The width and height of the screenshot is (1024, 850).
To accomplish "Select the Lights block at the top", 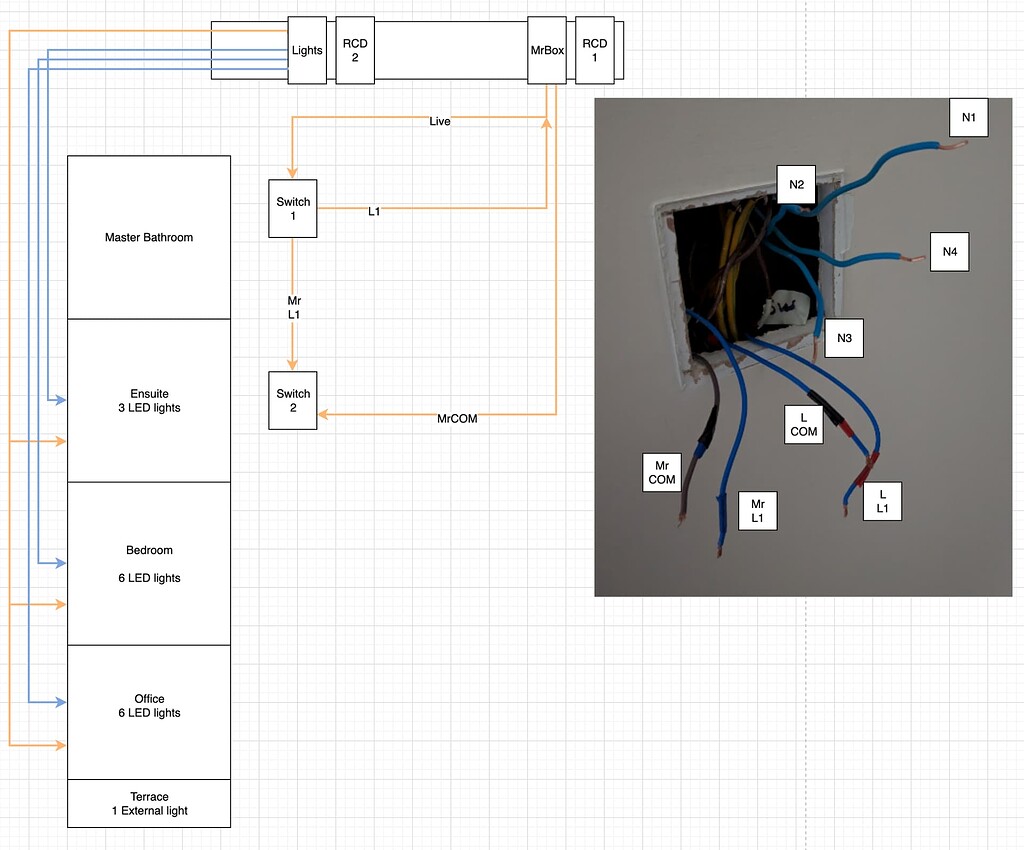I will pyautogui.click(x=306, y=50).
